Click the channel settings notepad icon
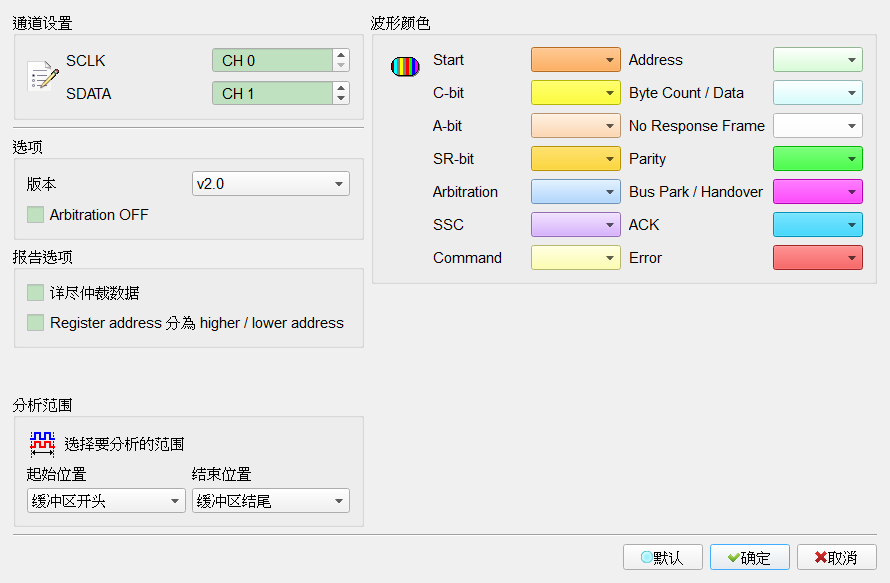 pyautogui.click(x=43, y=76)
